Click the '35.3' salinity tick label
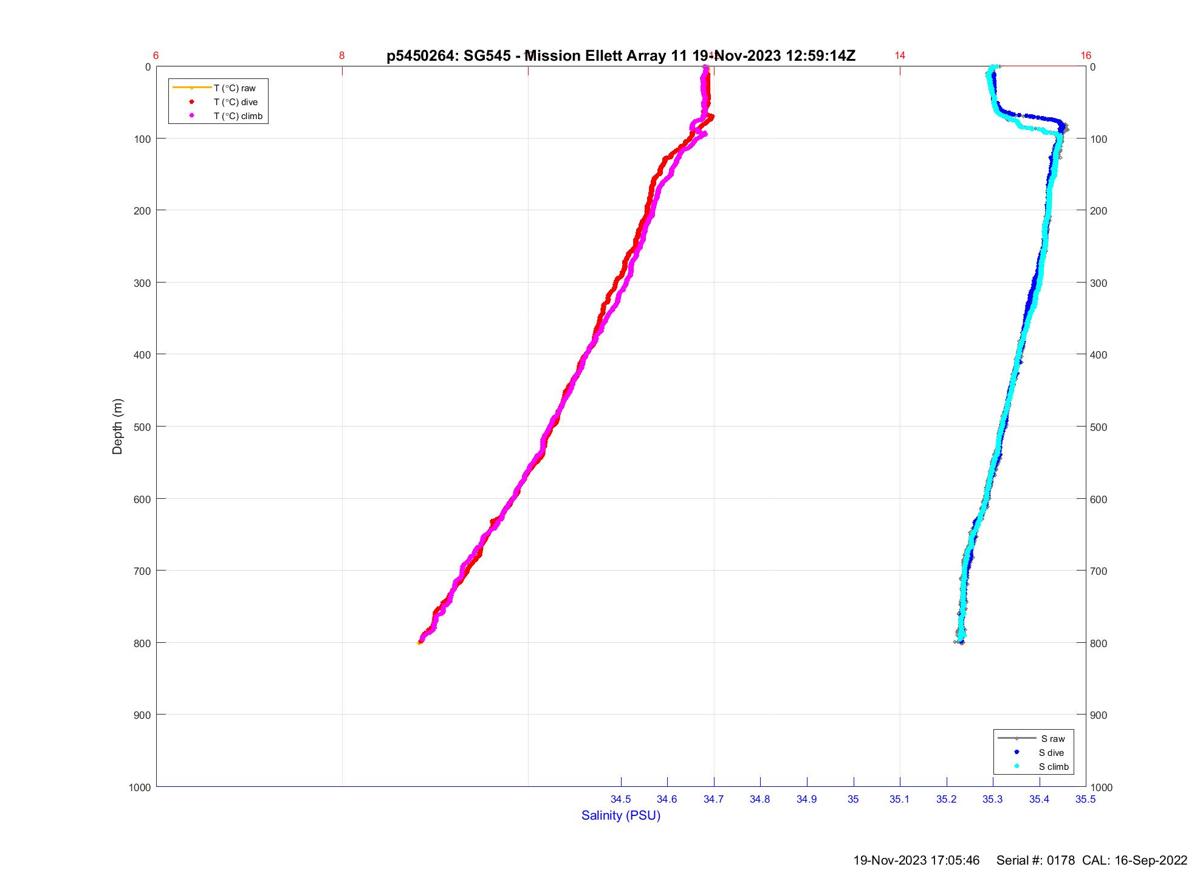Viewport: 1200px width, 885px height. [x=993, y=799]
